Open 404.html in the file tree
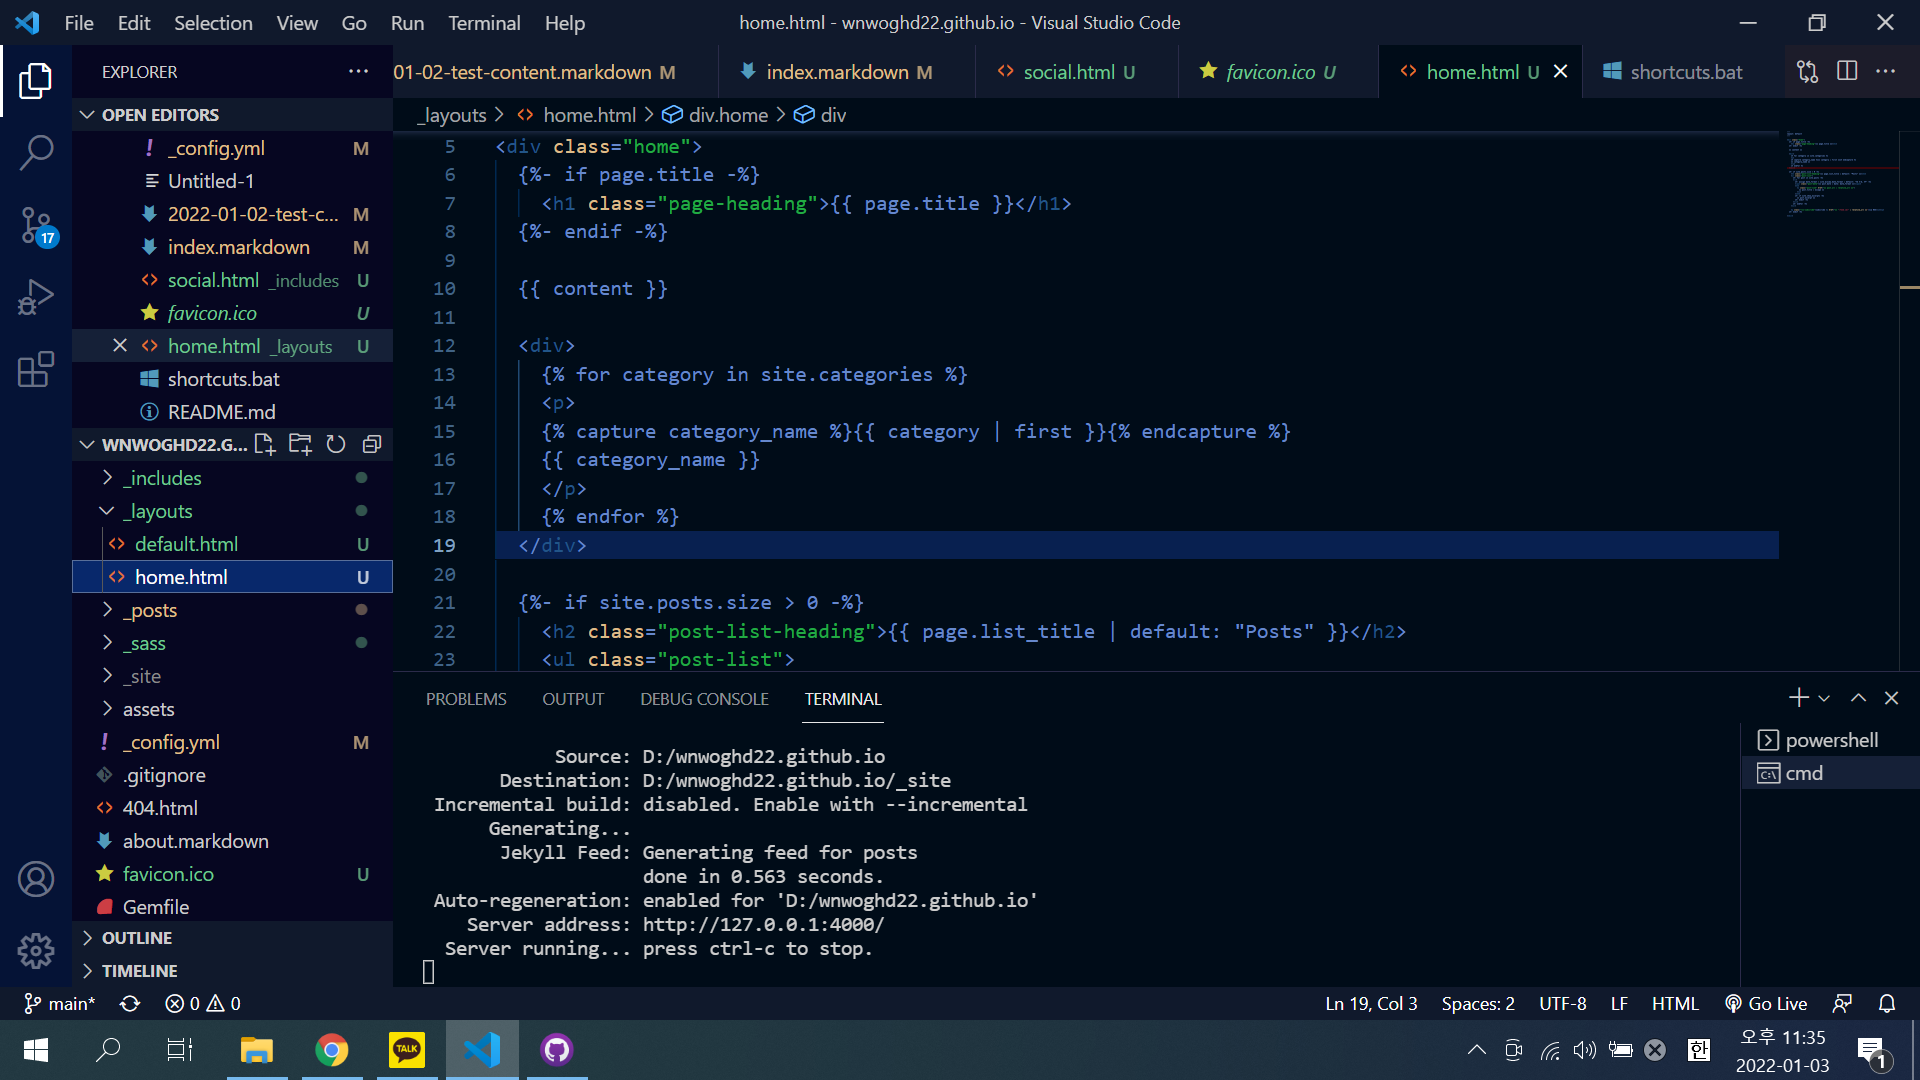The image size is (1920, 1080). click(232, 808)
